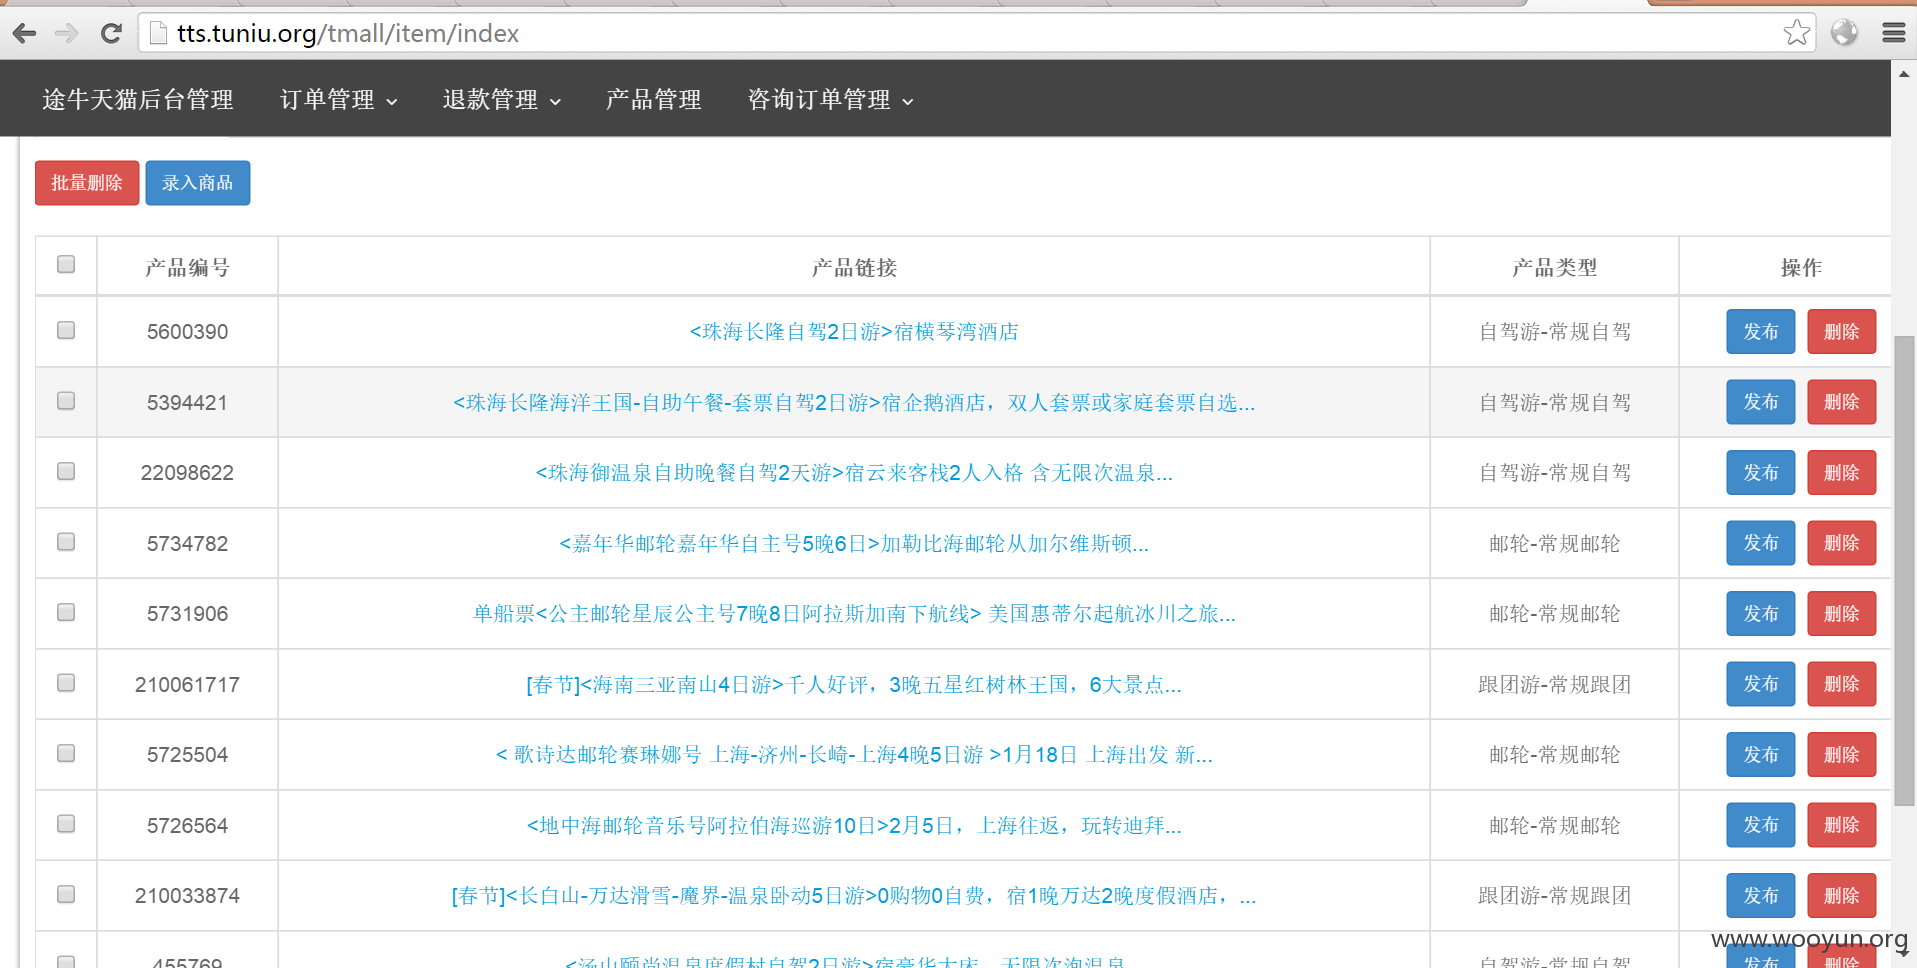Click 删除 for product 210061717
The width and height of the screenshot is (1917, 968).
pyautogui.click(x=1841, y=684)
